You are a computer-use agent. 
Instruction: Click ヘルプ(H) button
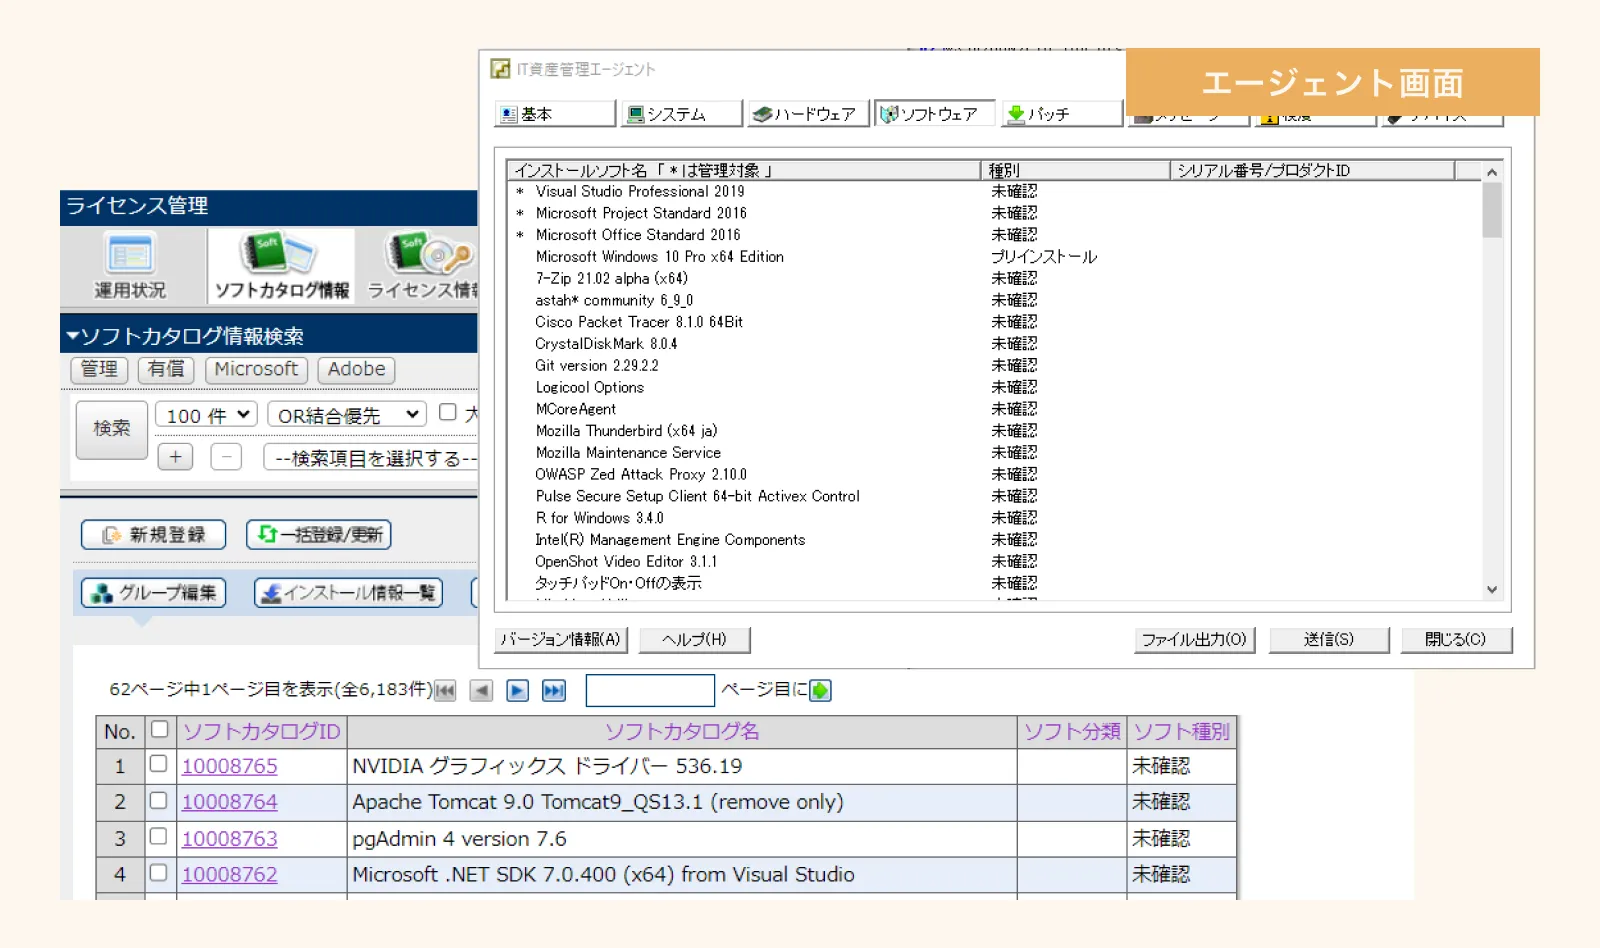pyautogui.click(x=694, y=640)
